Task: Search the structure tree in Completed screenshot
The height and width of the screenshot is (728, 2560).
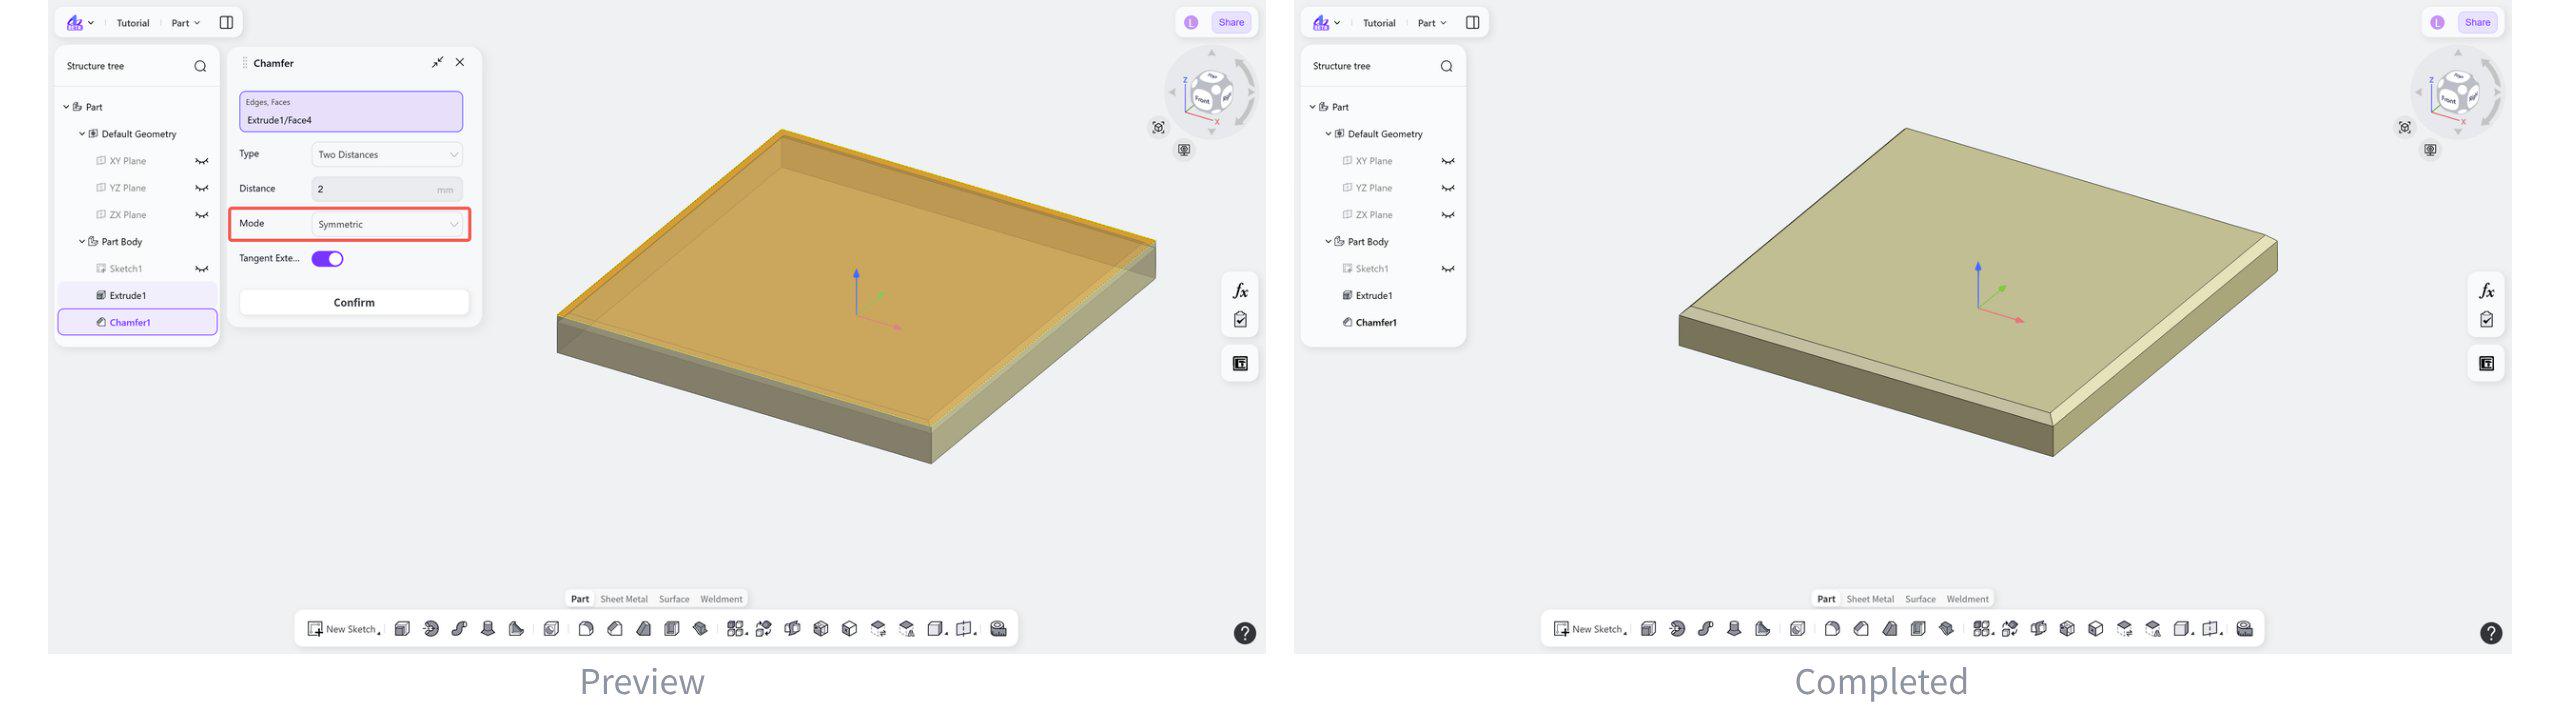Action: coord(1446,66)
